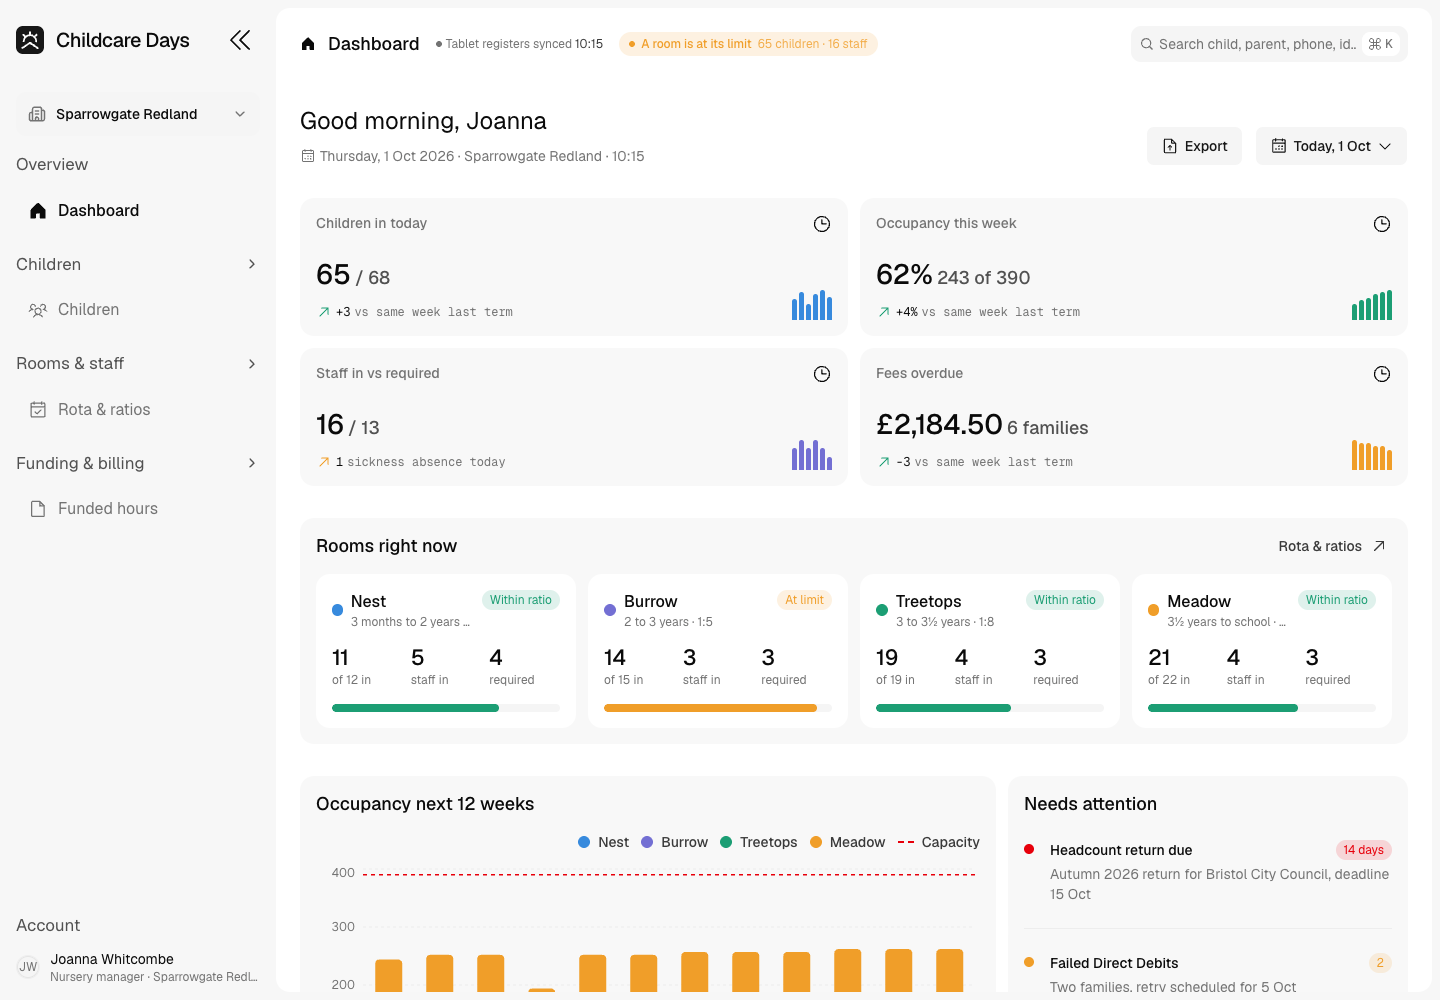Click the trend arrow beside +3 vs same week
1440x1000 pixels.
click(x=324, y=312)
